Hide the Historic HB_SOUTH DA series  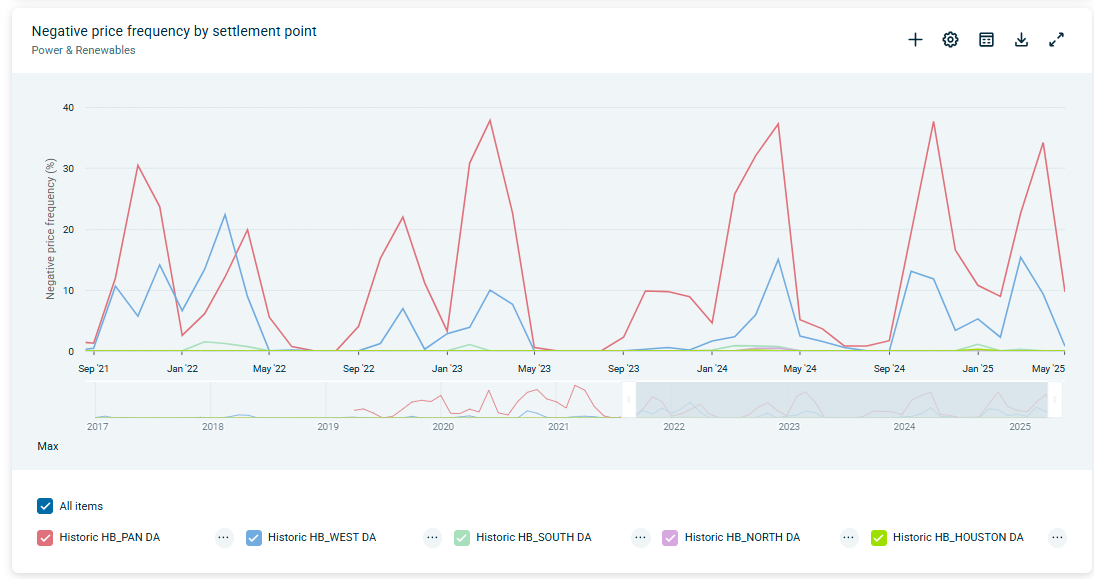tap(462, 537)
